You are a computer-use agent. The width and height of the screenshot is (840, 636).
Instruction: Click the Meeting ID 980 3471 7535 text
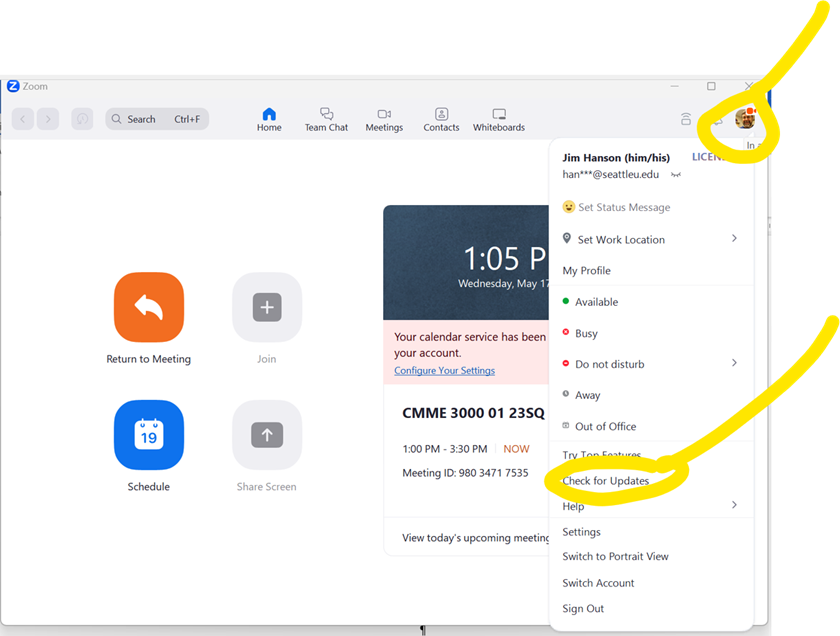465,473
